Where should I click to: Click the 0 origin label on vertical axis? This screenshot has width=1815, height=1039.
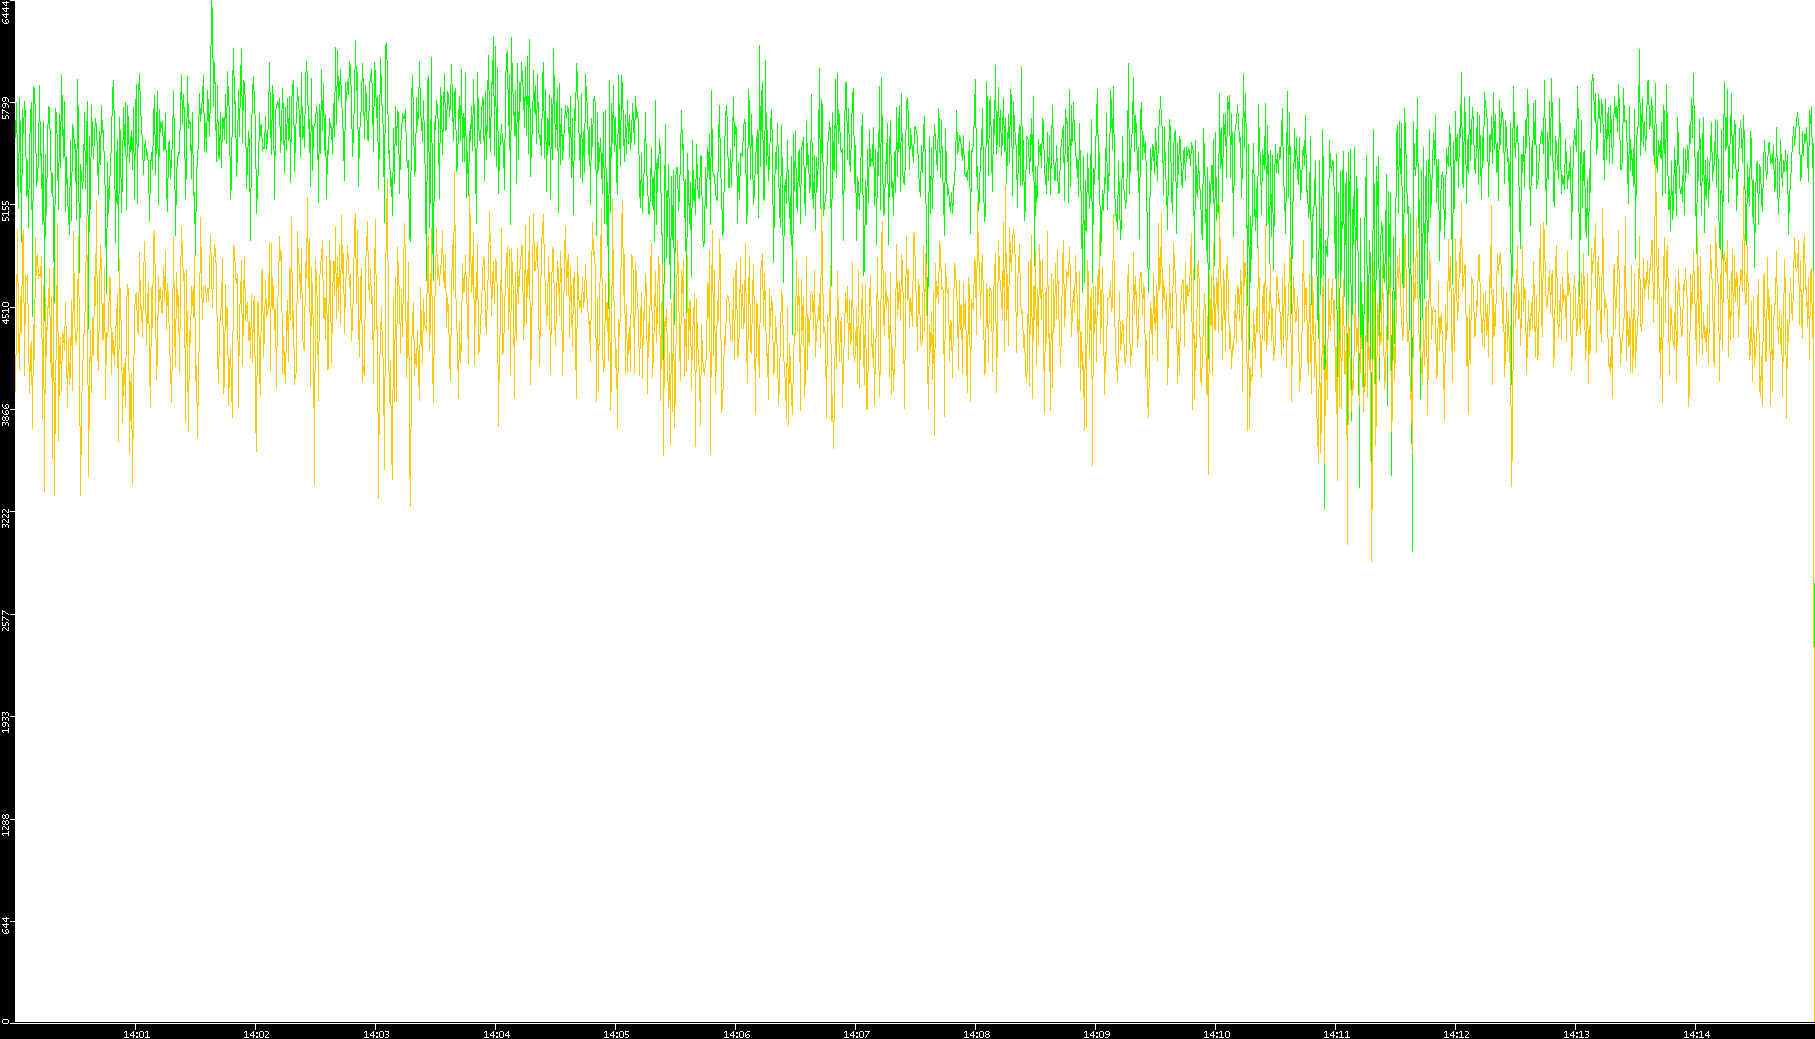pos(6,1020)
